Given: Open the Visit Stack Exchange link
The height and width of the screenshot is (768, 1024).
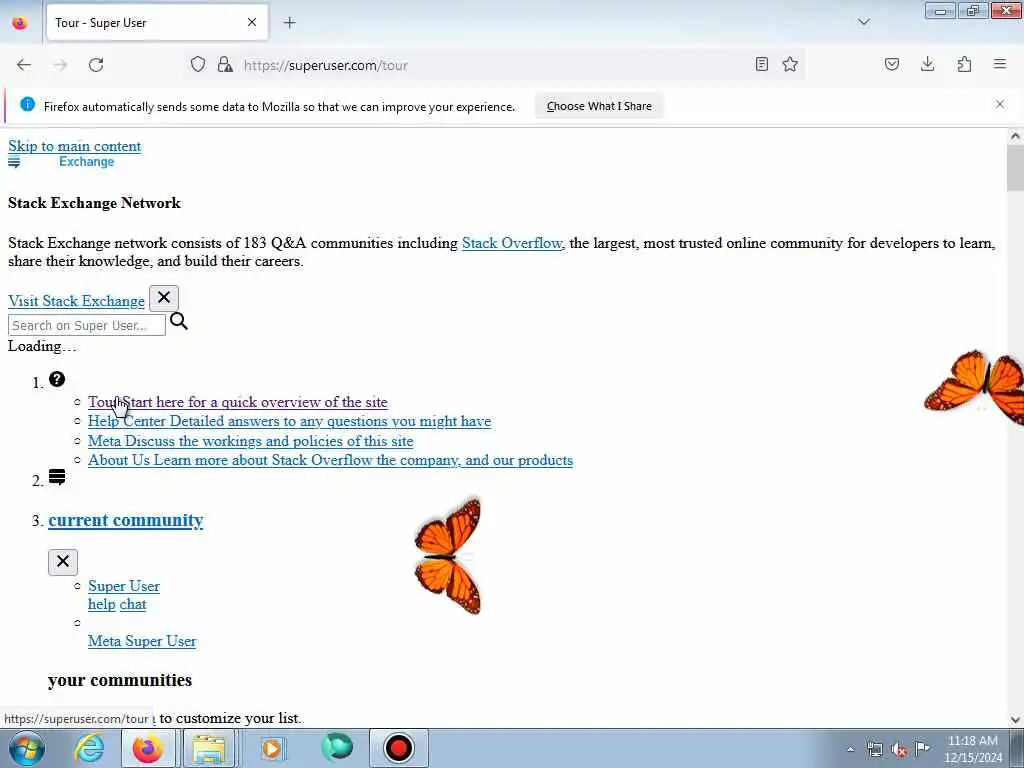Looking at the screenshot, I should point(76,301).
